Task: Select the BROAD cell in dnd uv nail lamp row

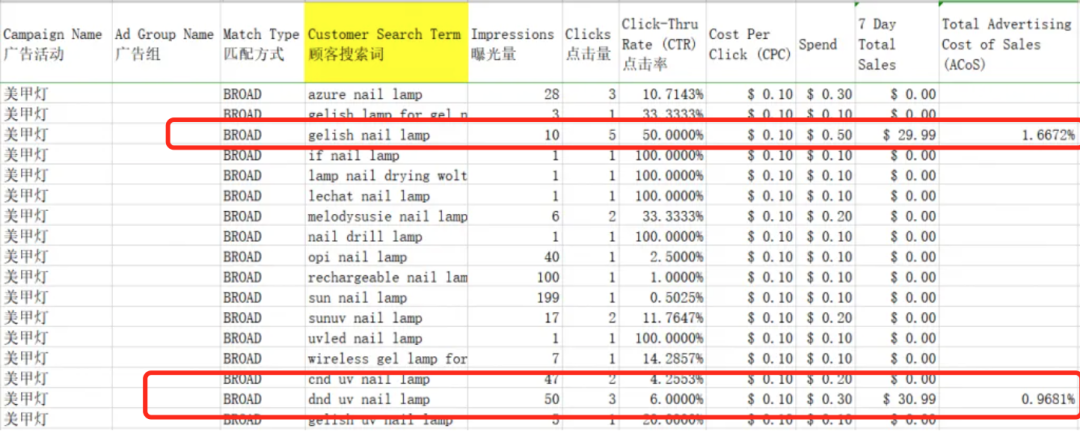Action: [262, 400]
